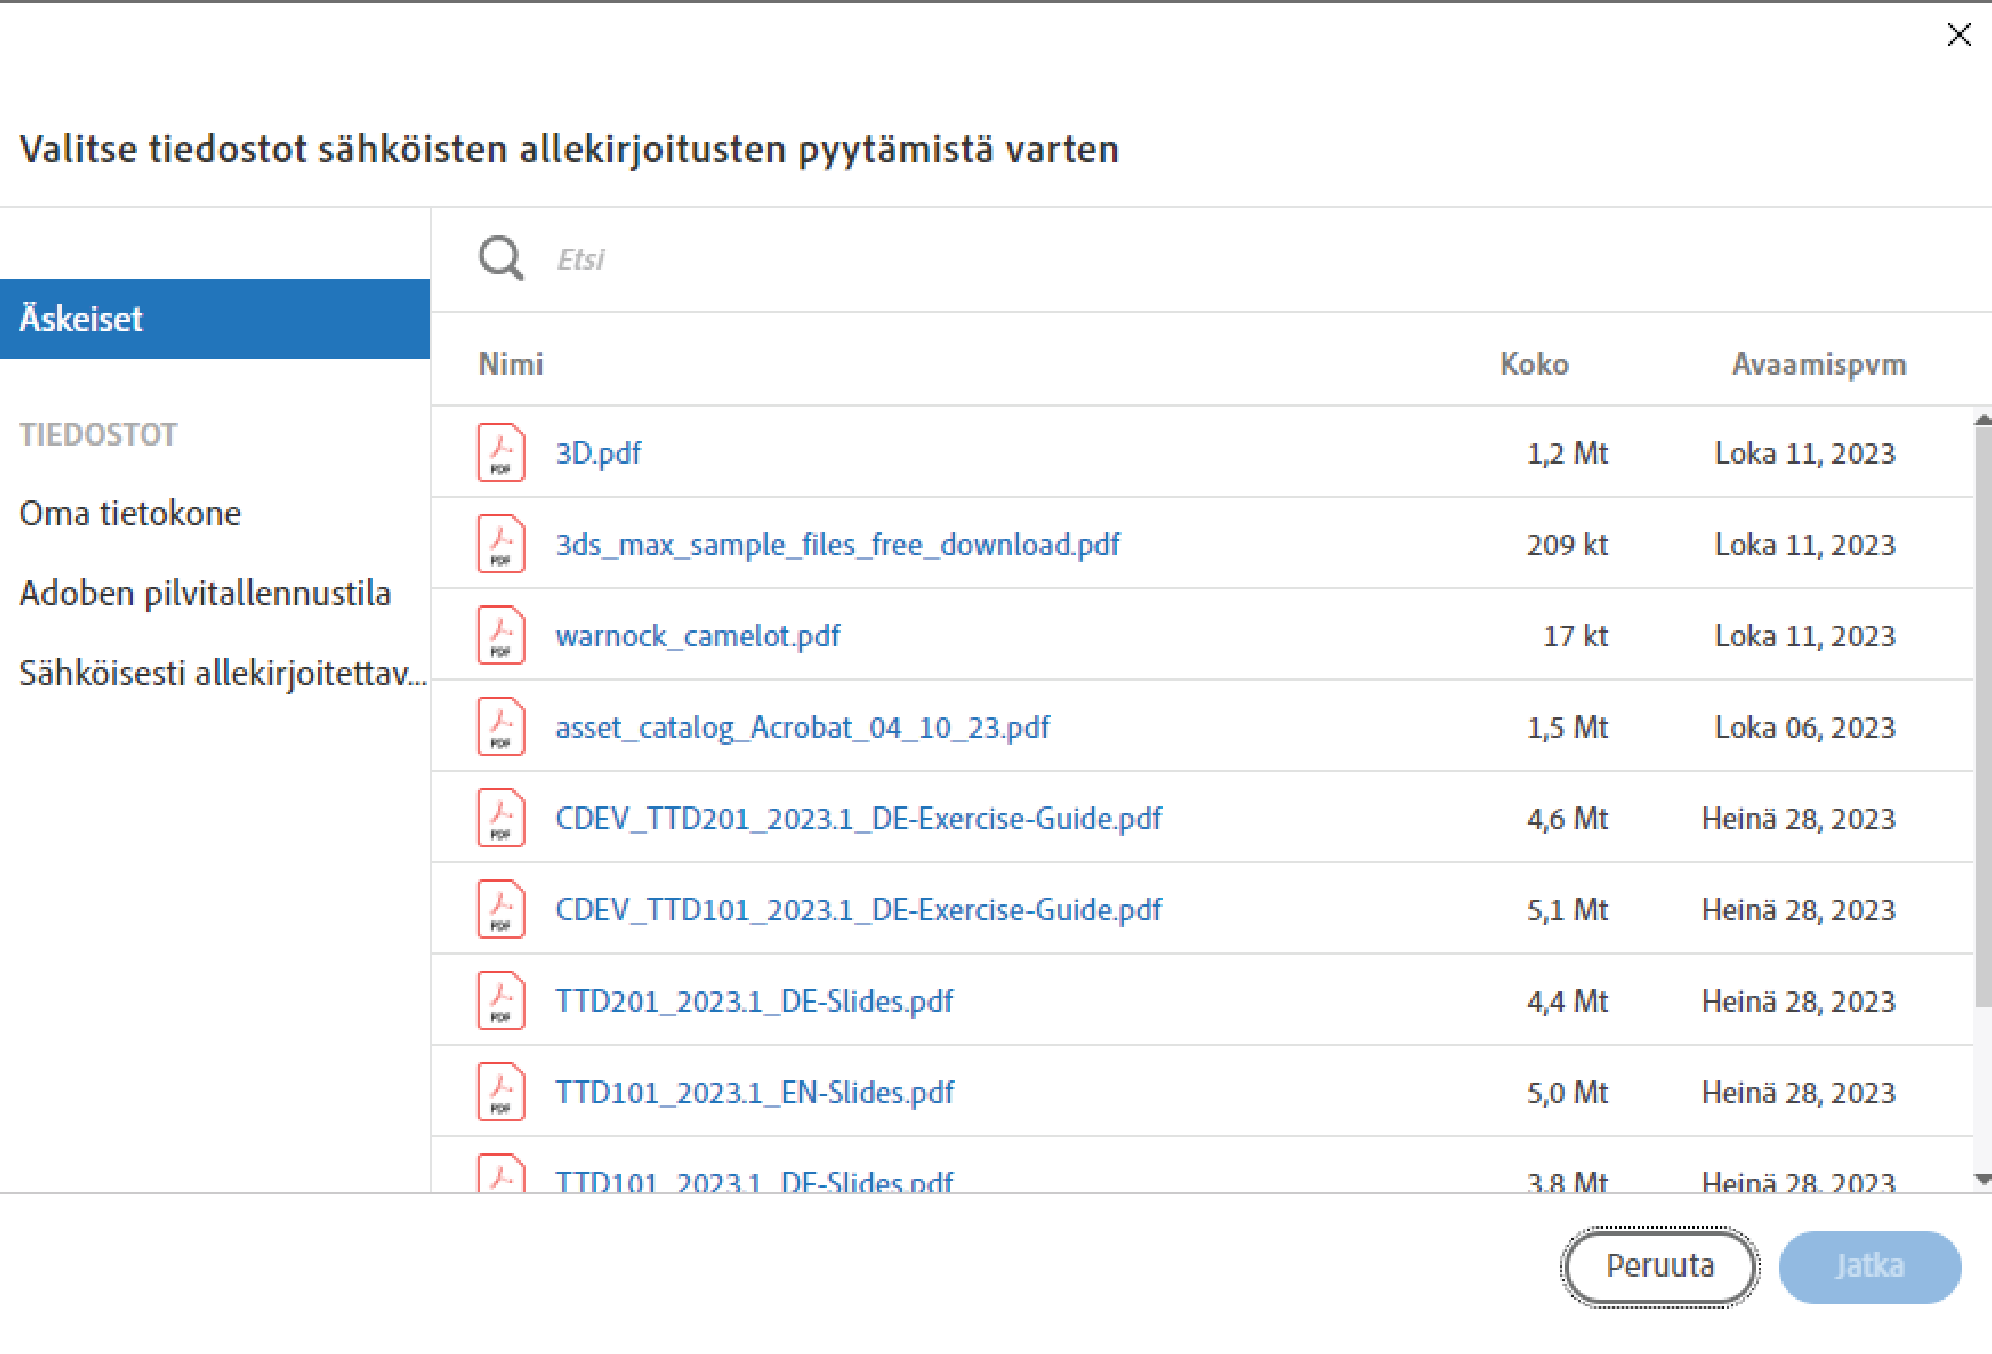Open Oma tietokone file source
This screenshot has width=1992, height=1354.
click(130, 513)
